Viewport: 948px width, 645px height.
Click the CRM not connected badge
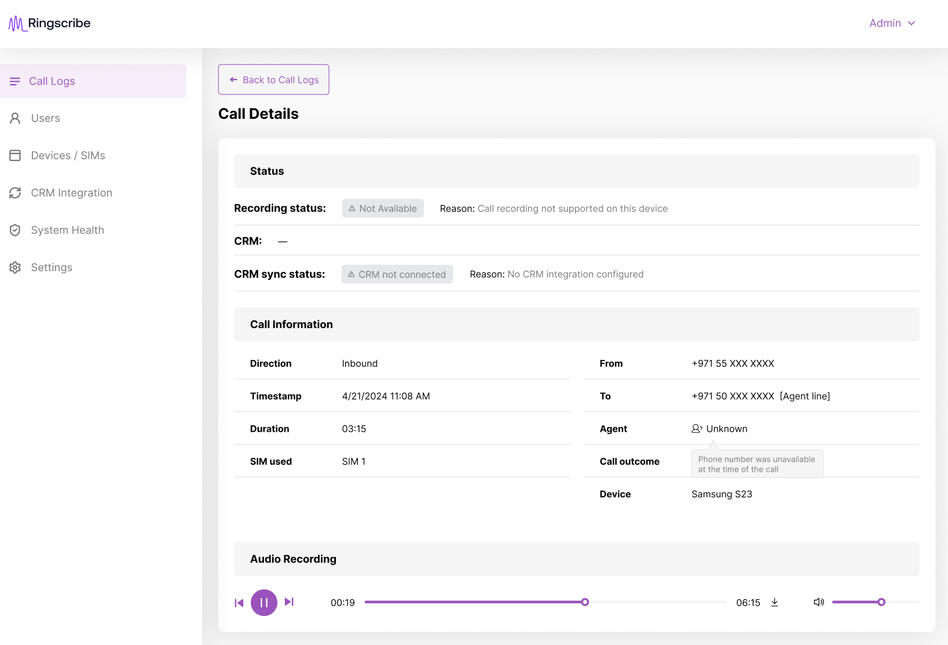pyautogui.click(x=397, y=274)
